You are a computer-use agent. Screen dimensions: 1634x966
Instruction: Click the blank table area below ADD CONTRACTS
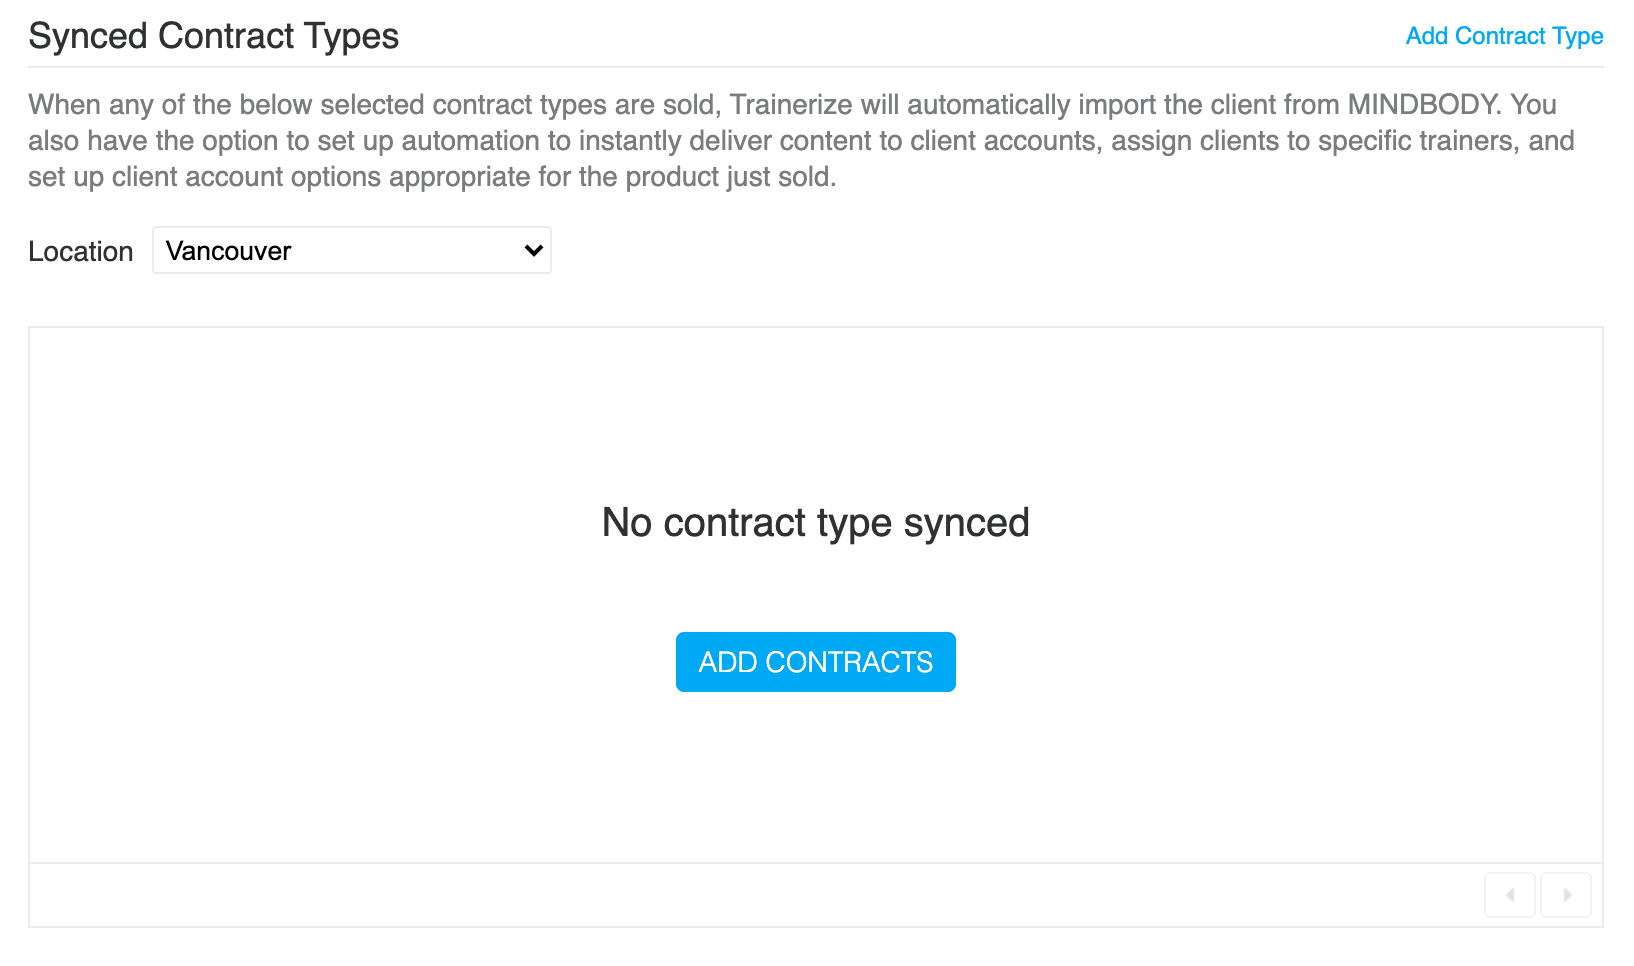(x=816, y=778)
